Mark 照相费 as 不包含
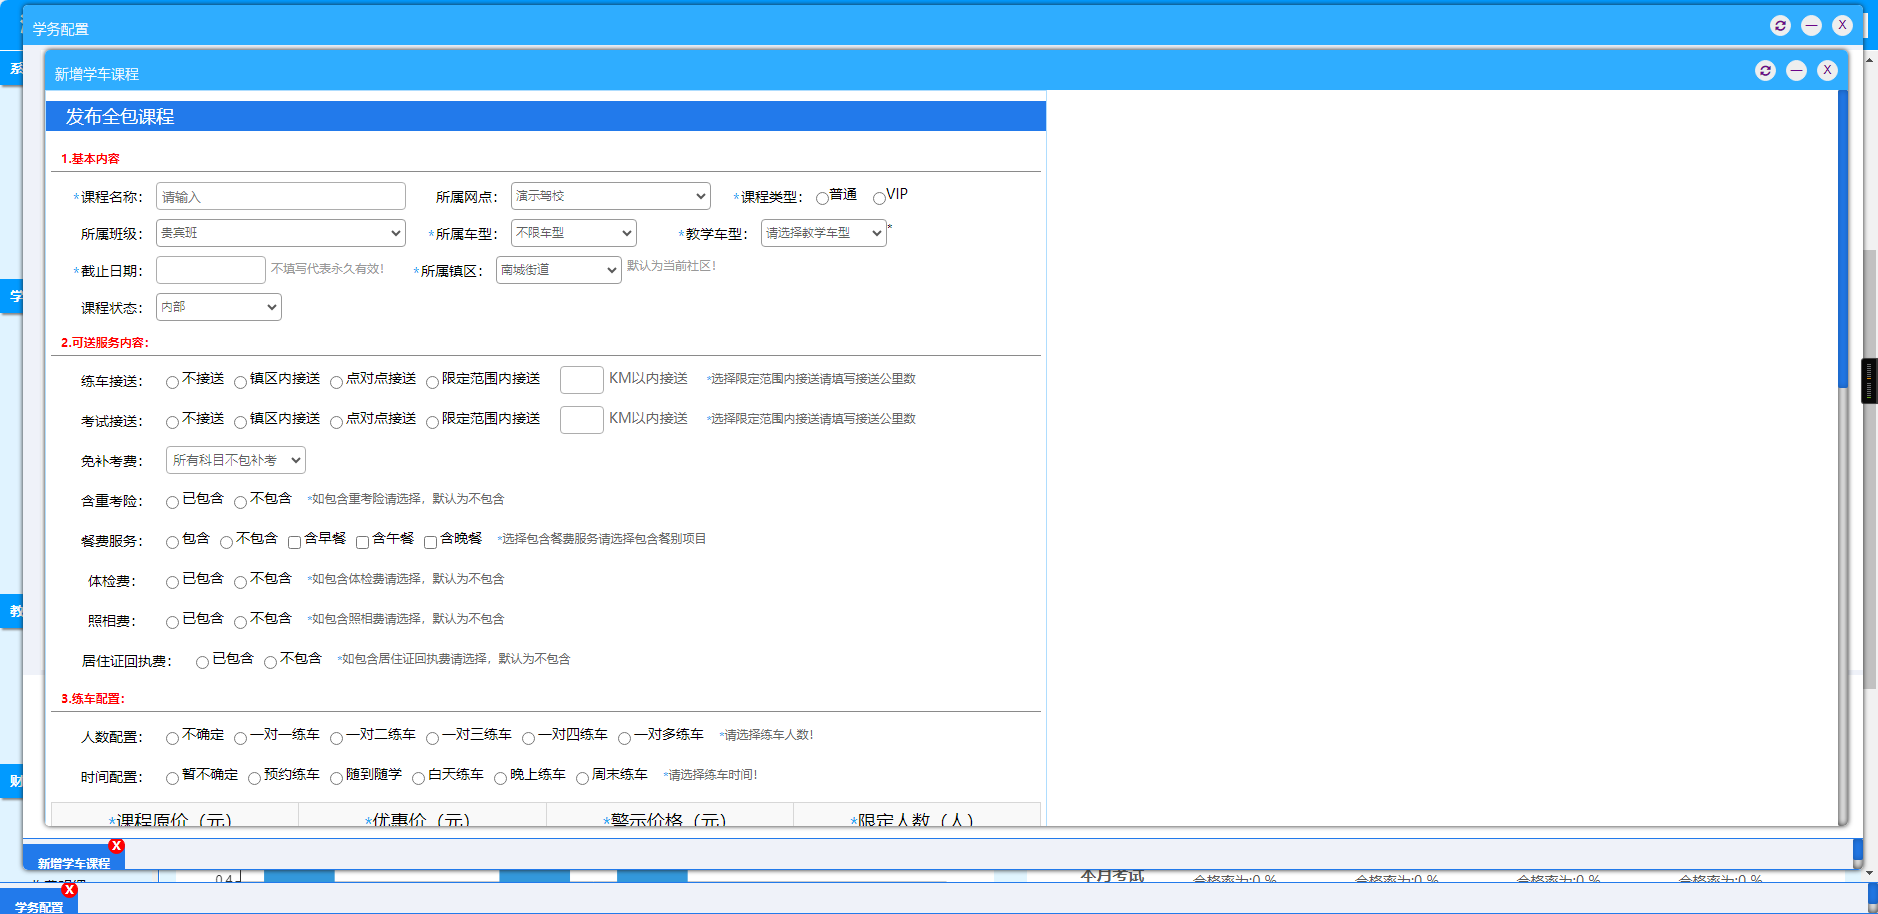 click(x=240, y=621)
